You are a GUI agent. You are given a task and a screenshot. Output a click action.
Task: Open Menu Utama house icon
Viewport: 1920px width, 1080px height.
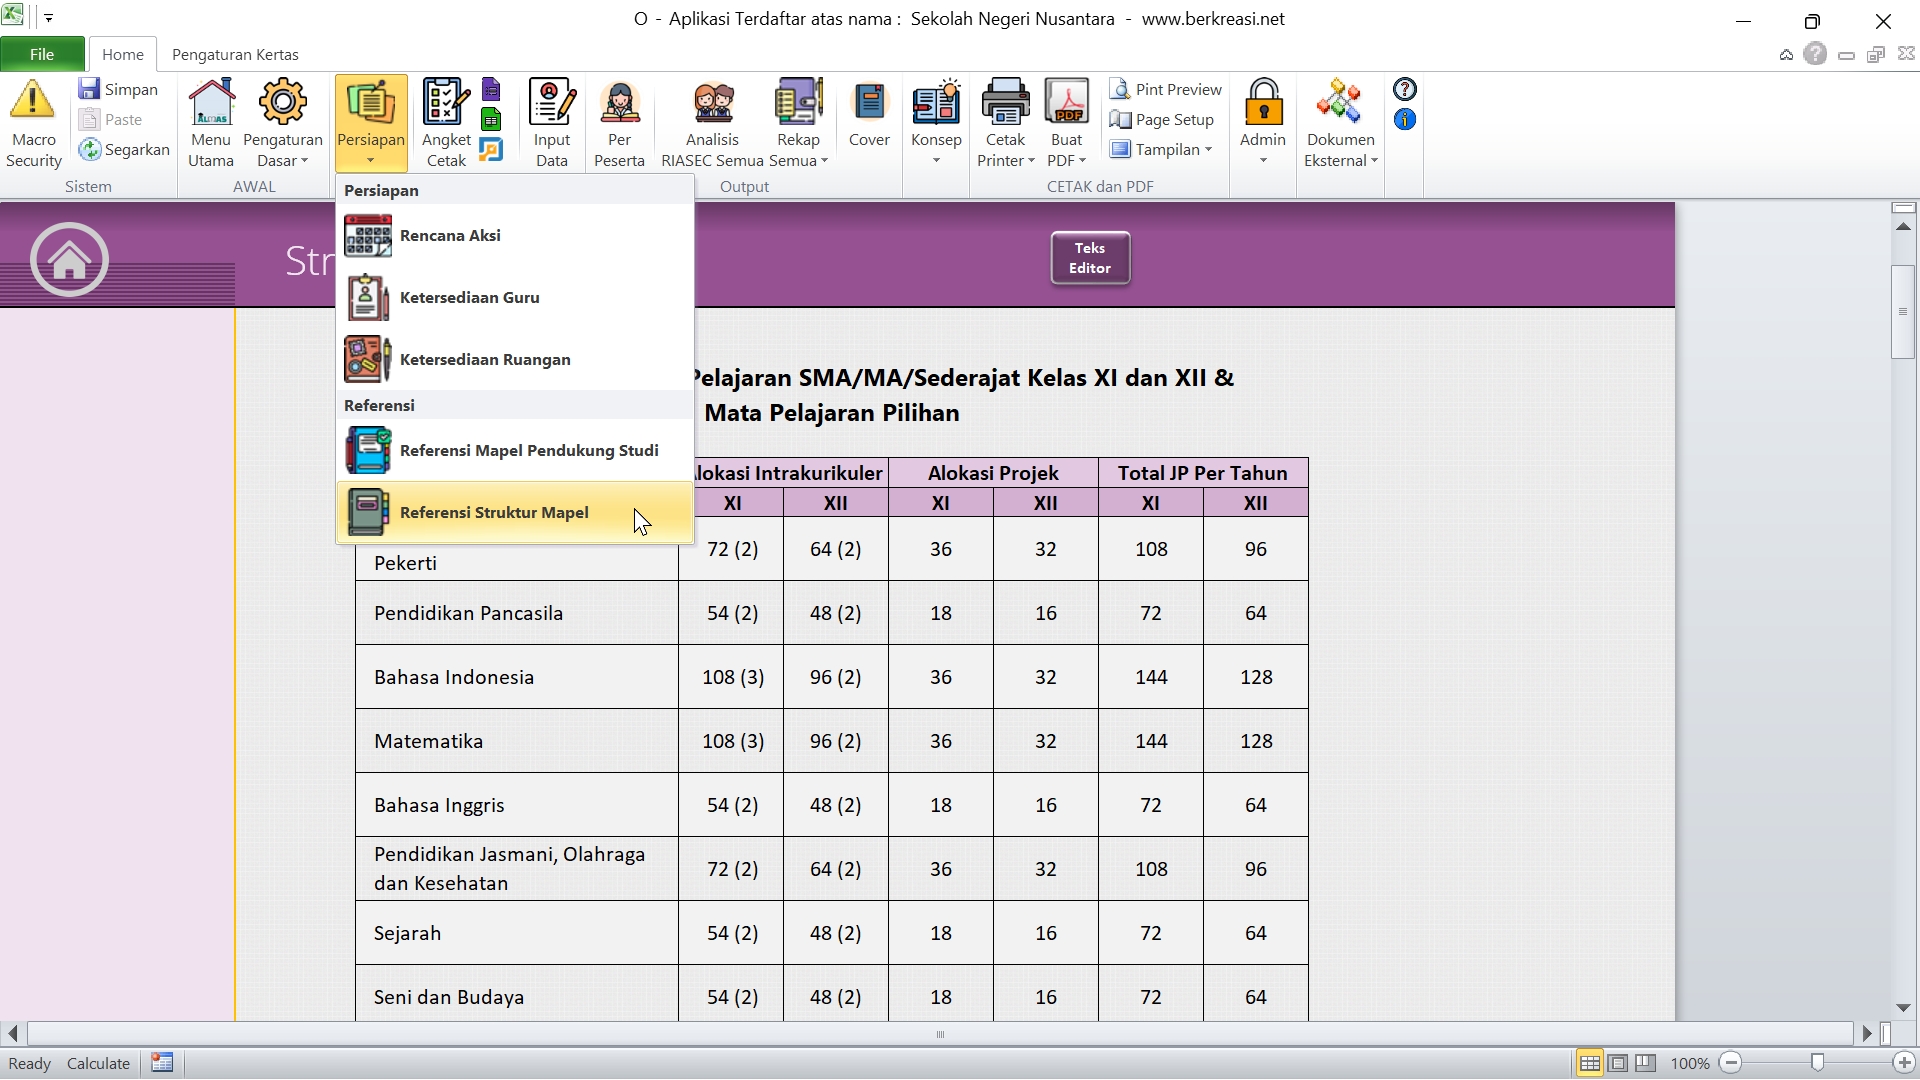(x=211, y=102)
